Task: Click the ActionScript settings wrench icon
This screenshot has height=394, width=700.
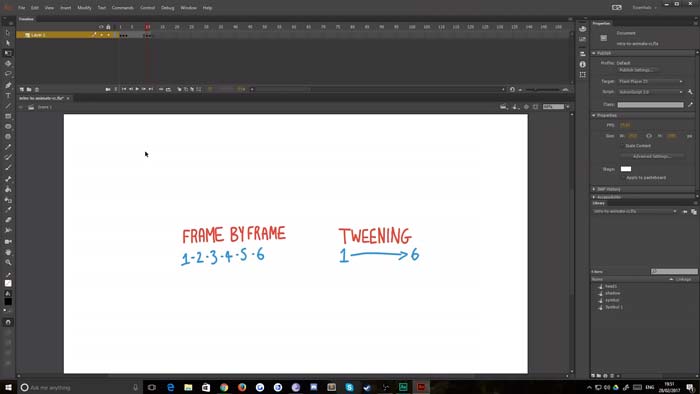Action: point(690,92)
